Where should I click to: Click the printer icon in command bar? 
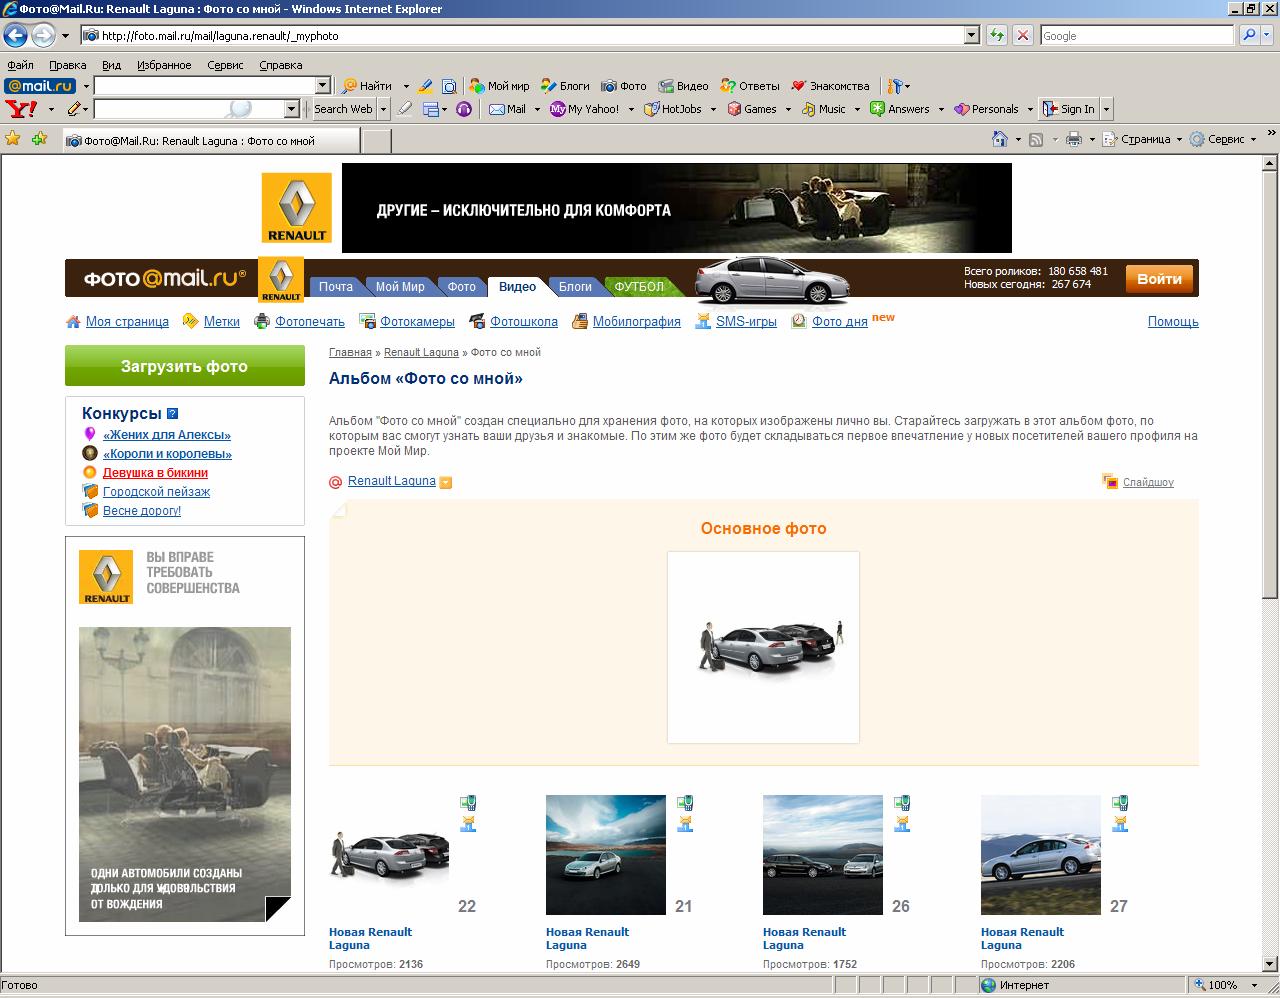tap(1073, 140)
